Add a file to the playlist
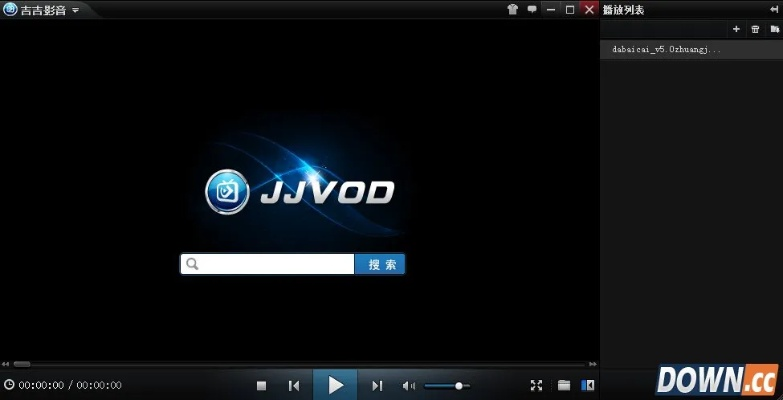The height and width of the screenshot is (400, 783). coord(736,29)
